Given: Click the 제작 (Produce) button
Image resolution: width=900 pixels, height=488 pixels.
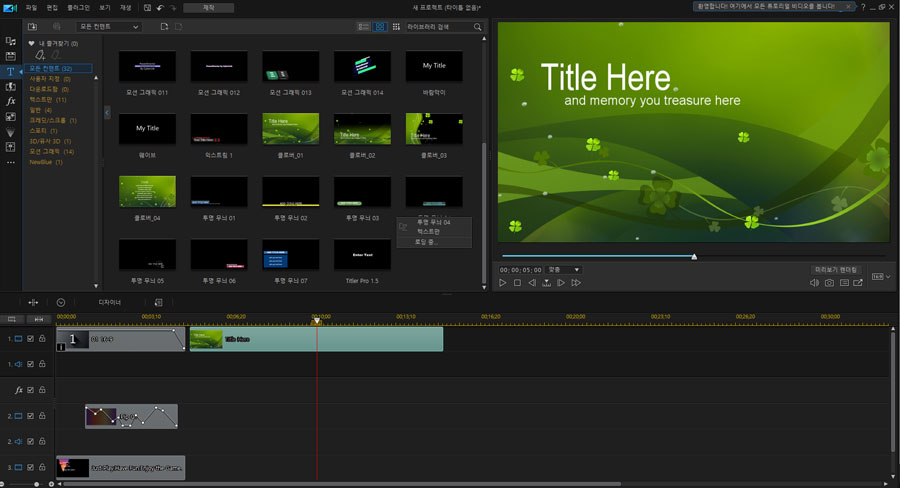Looking at the screenshot, I should pos(208,7).
